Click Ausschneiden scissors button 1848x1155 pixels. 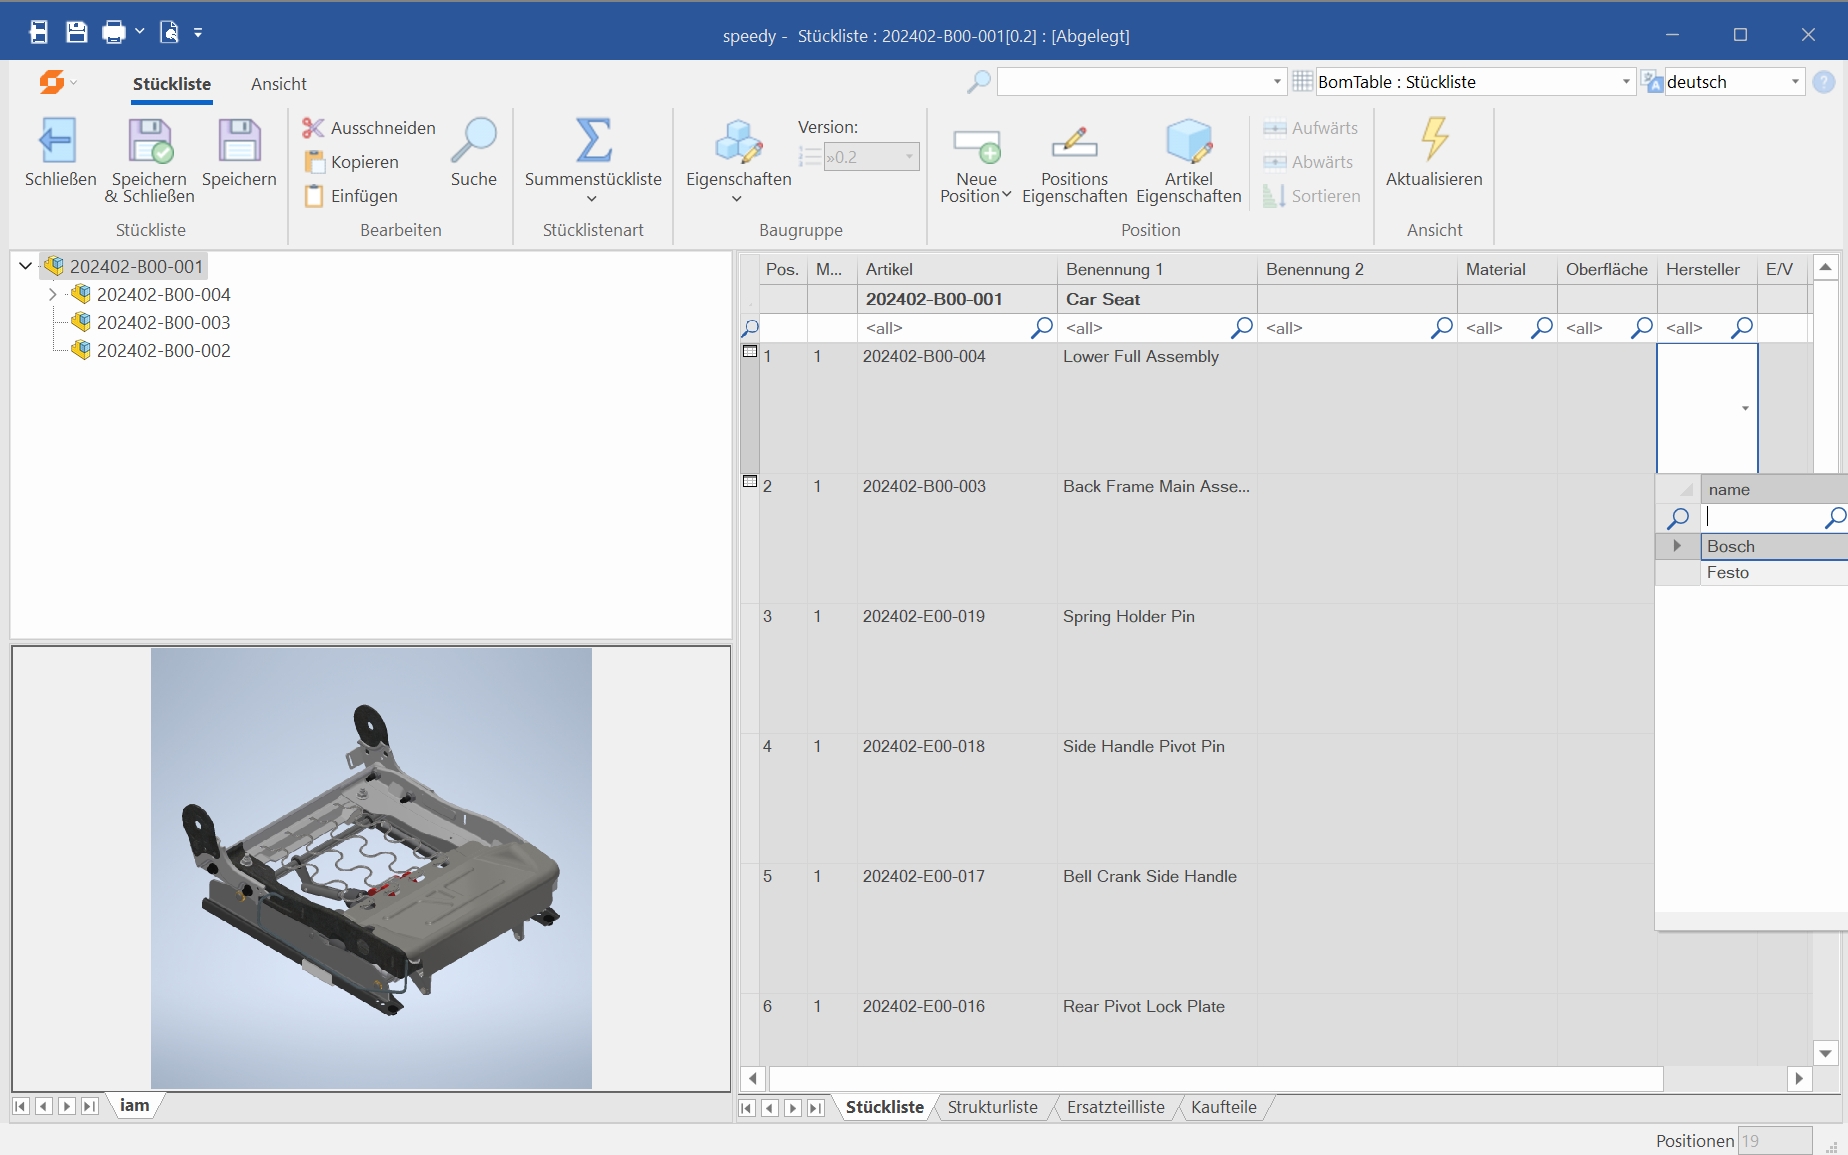(370, 128)
